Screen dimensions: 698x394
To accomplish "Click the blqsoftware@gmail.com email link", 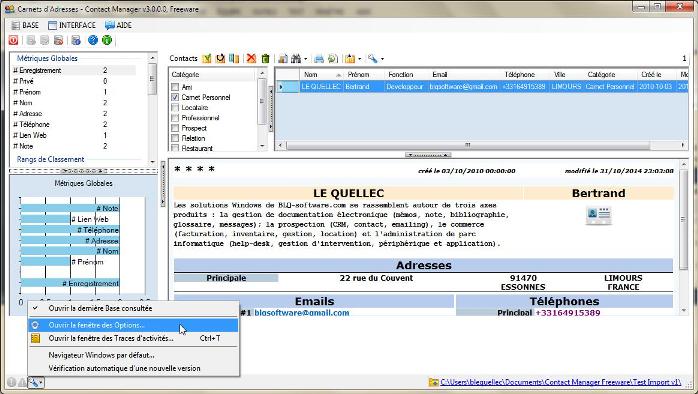I will click(302, 313).
